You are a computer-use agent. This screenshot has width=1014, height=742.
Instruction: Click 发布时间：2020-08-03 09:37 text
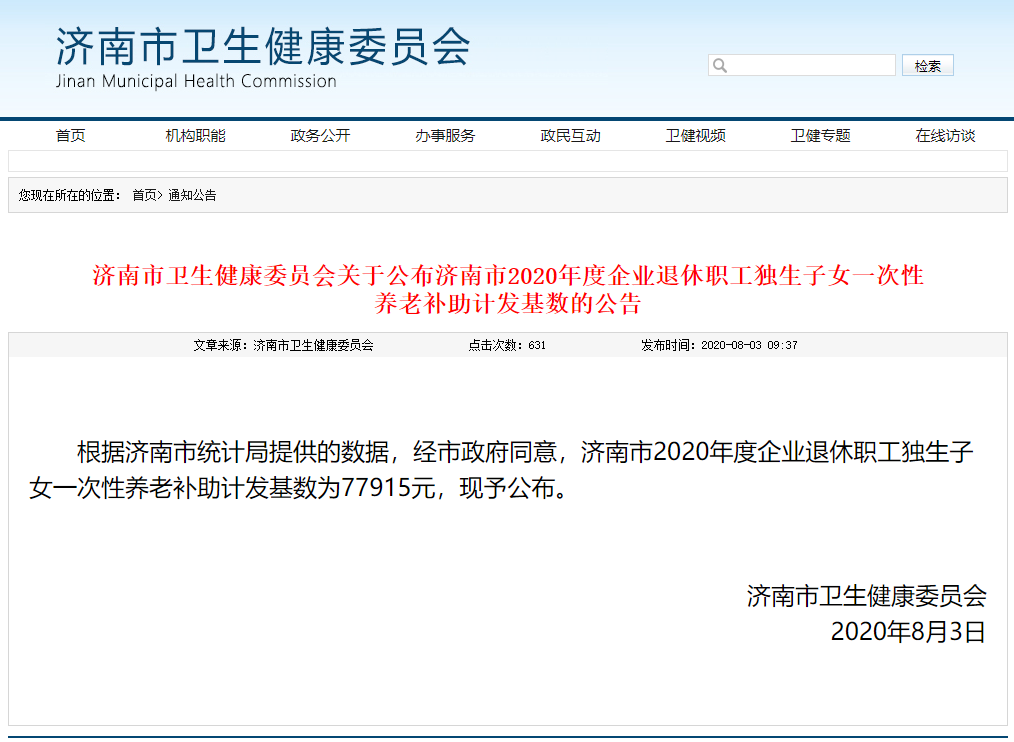point(718,345)
